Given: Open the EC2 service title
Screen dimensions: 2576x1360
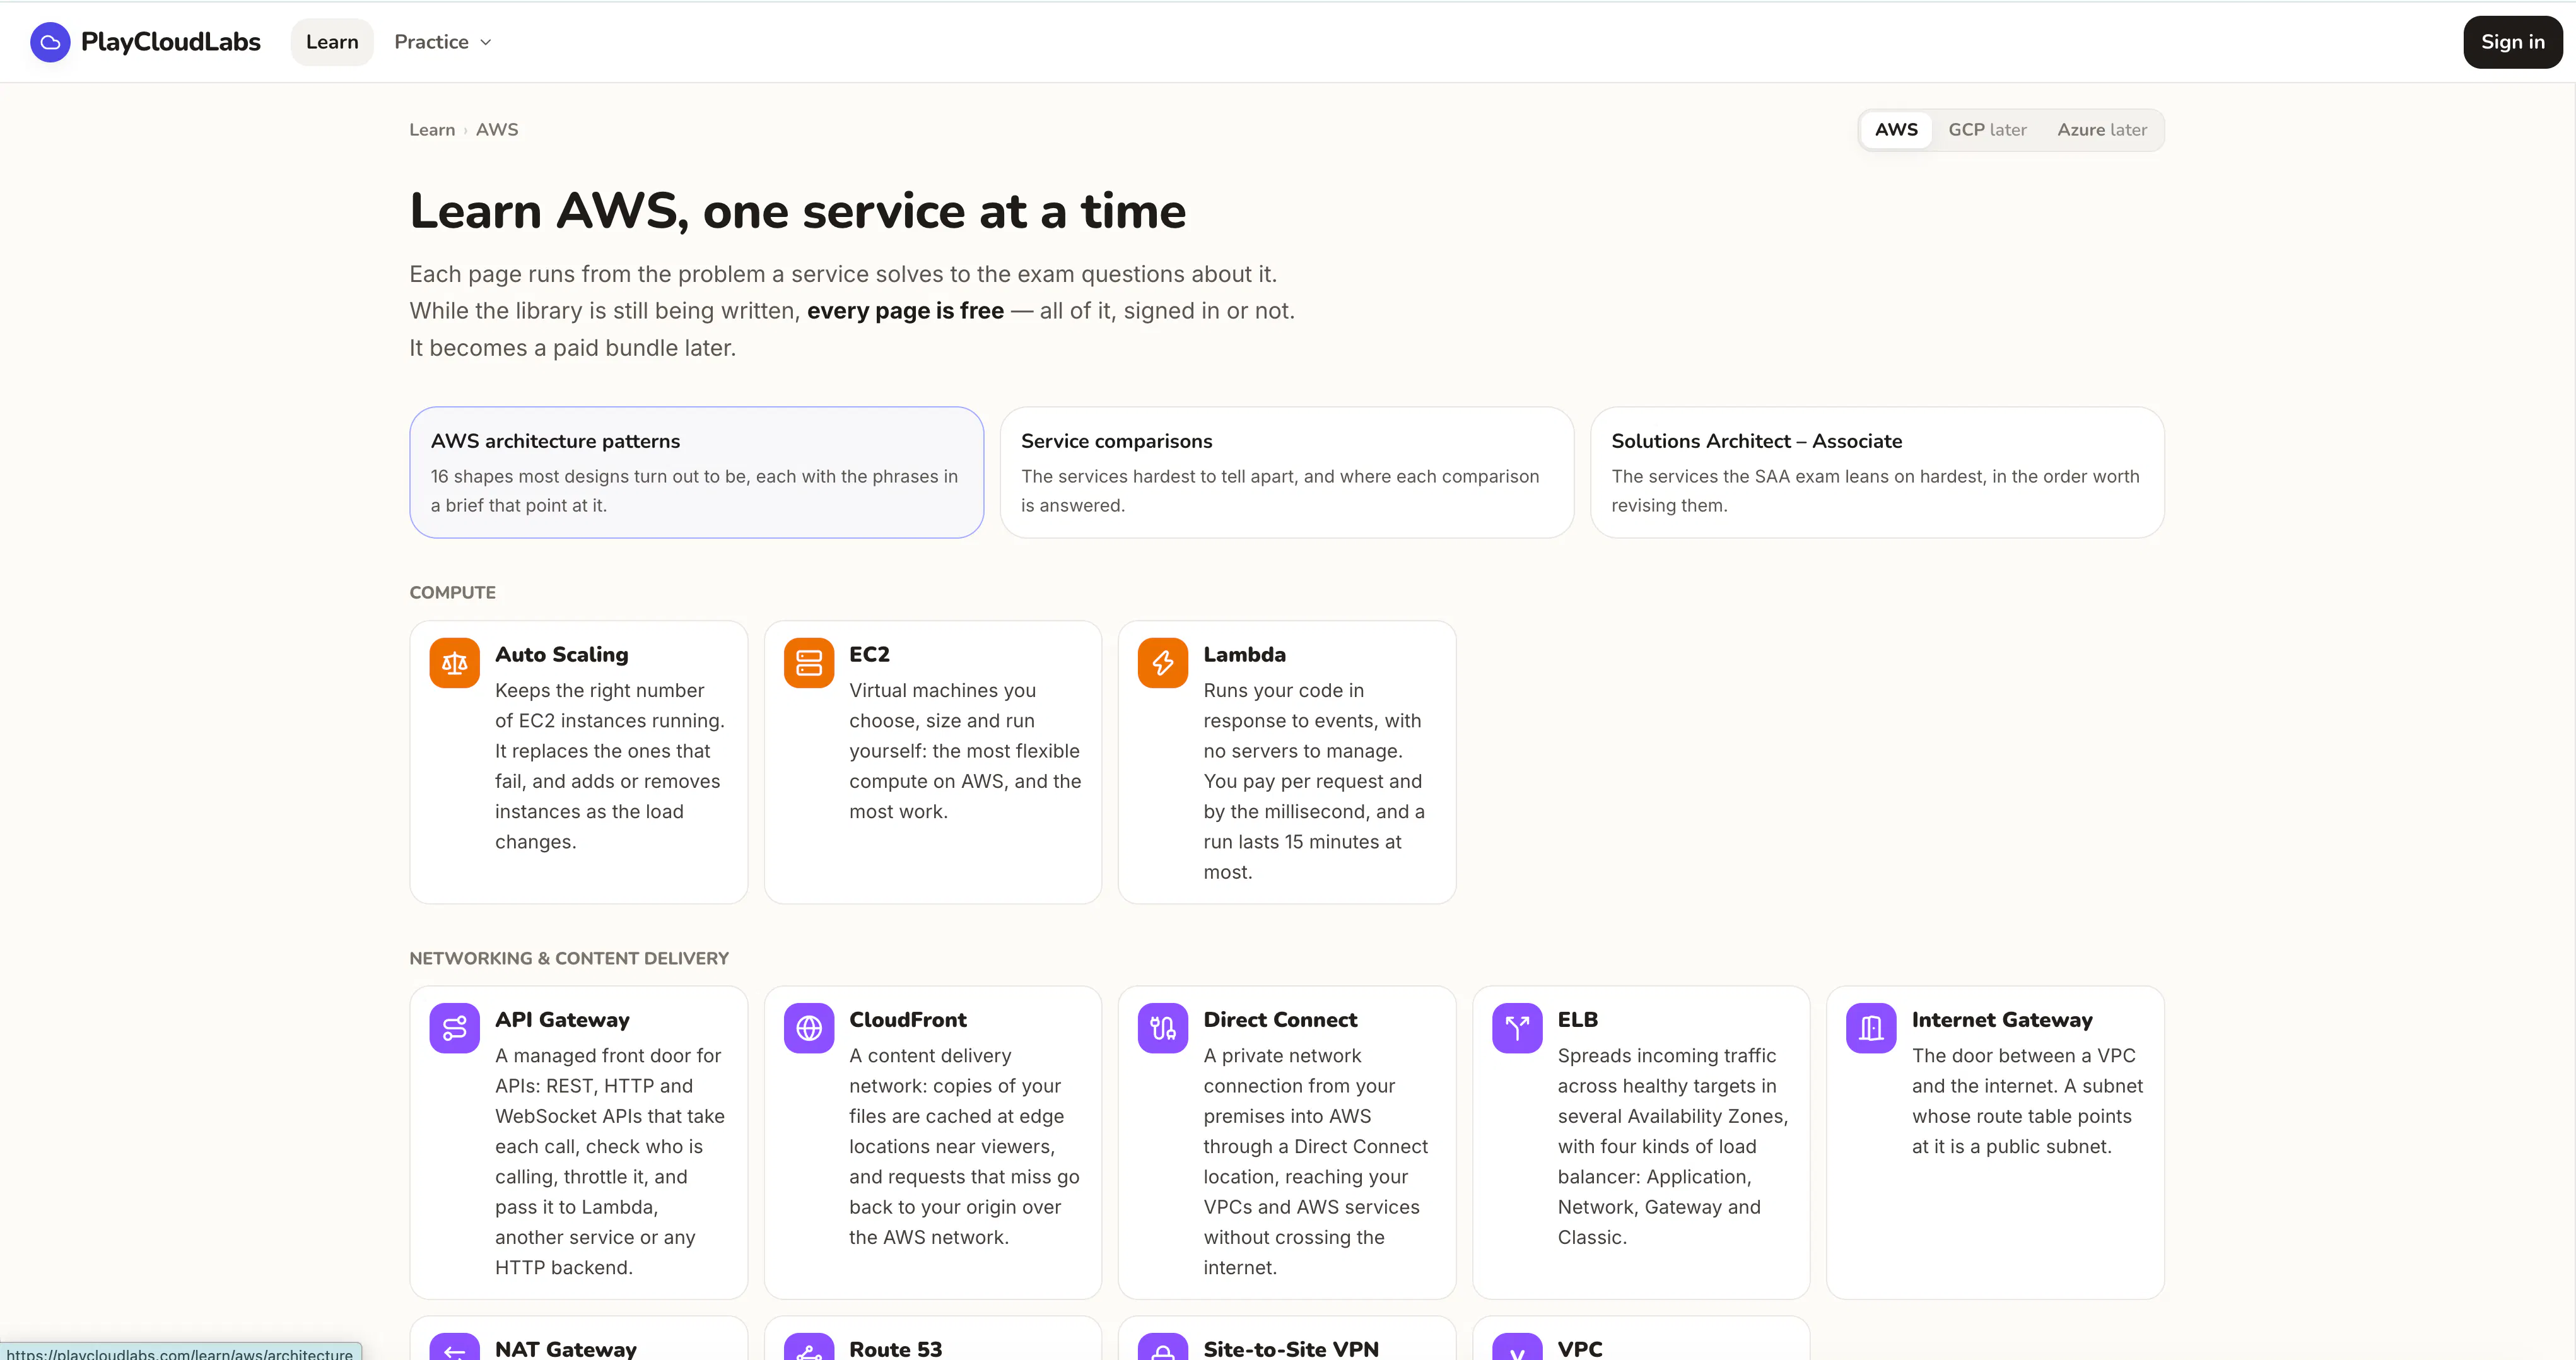Looking at the screenshot, I should (869, 654).
